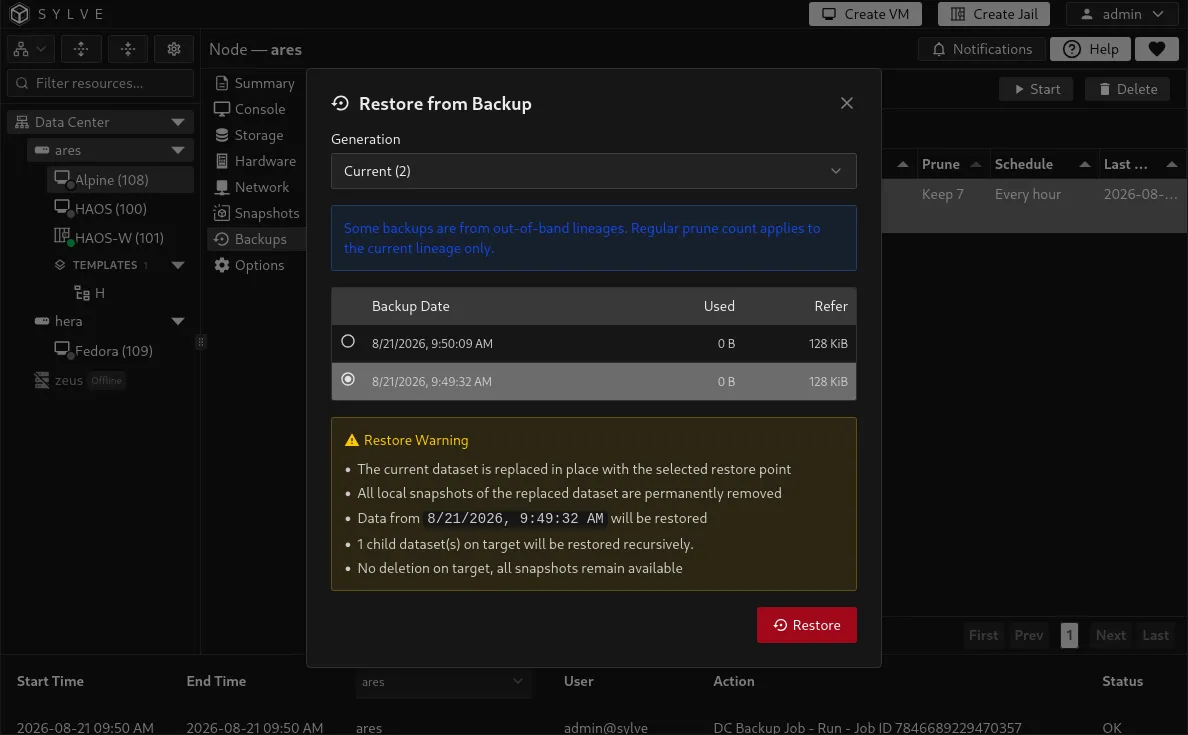Click the HAOS (100) VM monitor icon
The height and width of the screenshot is (735, 1188).
pyautogui.click(x=62, y=208)
